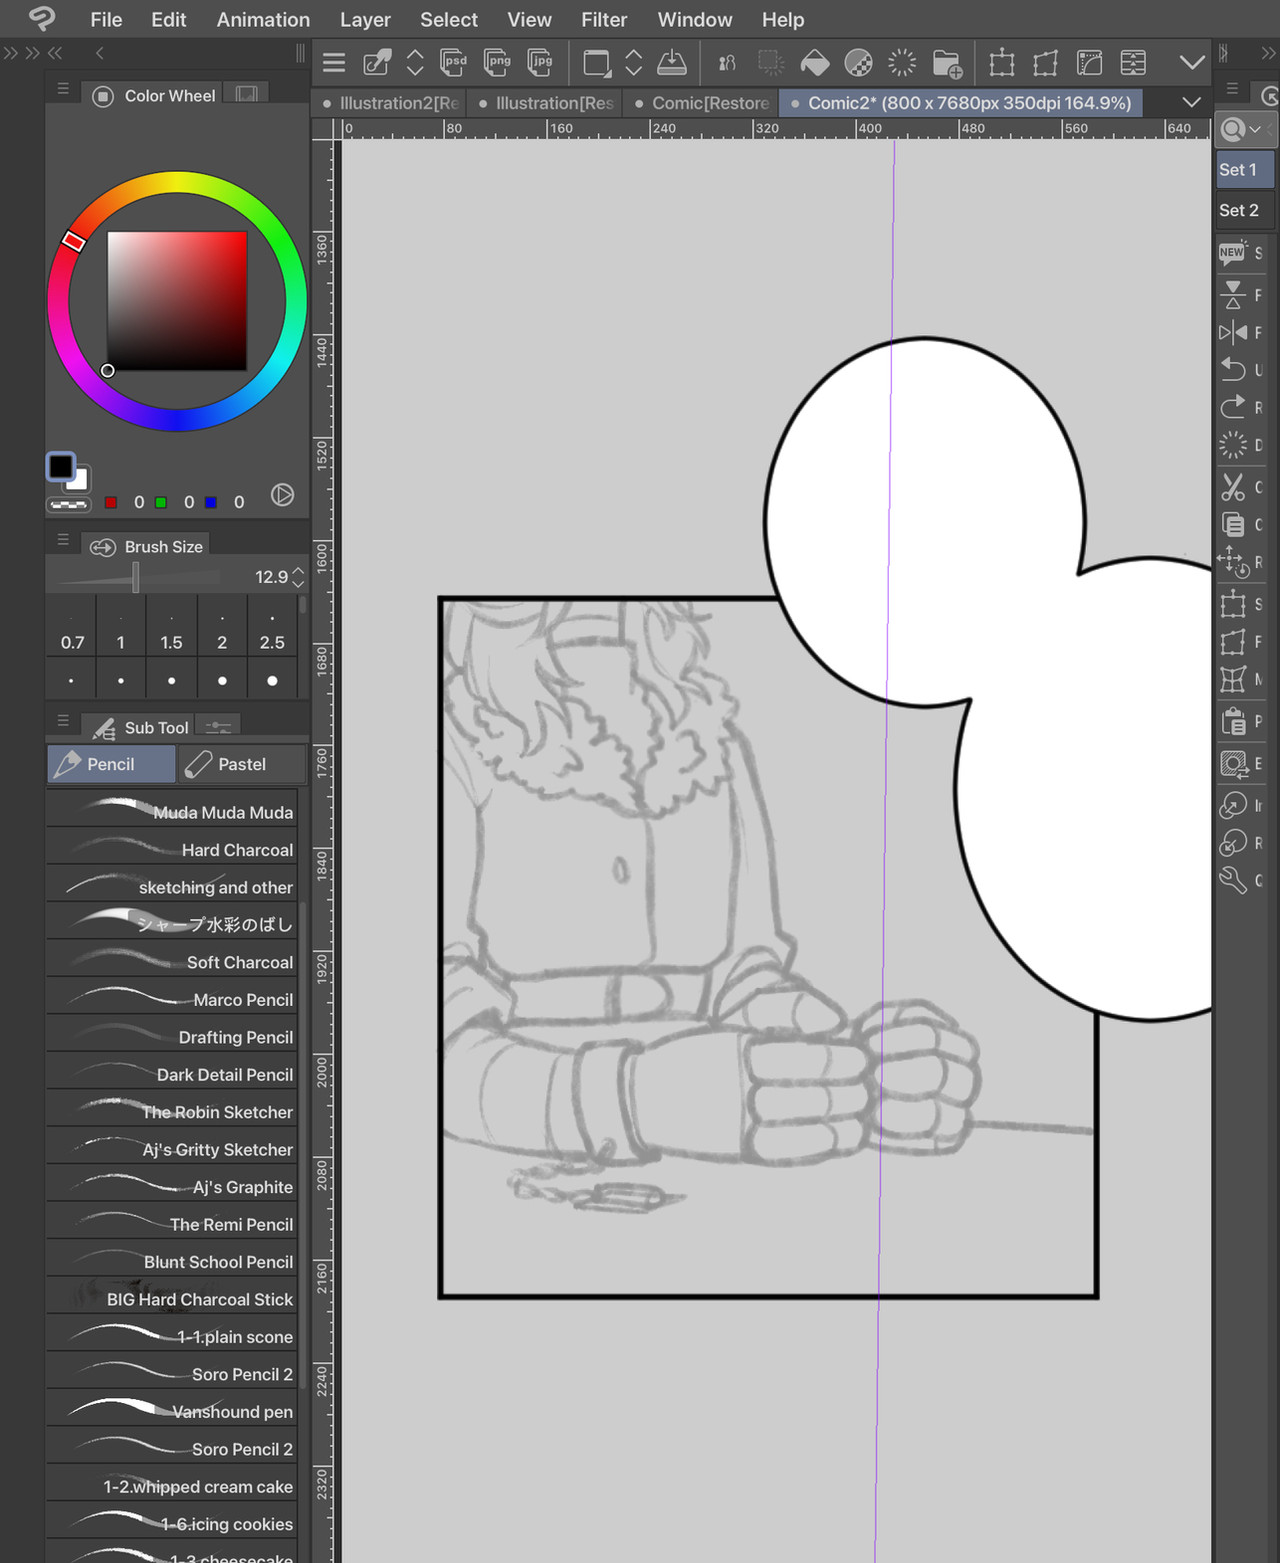Switch to the Comic[Restore canvas tab

click(702, 103)
